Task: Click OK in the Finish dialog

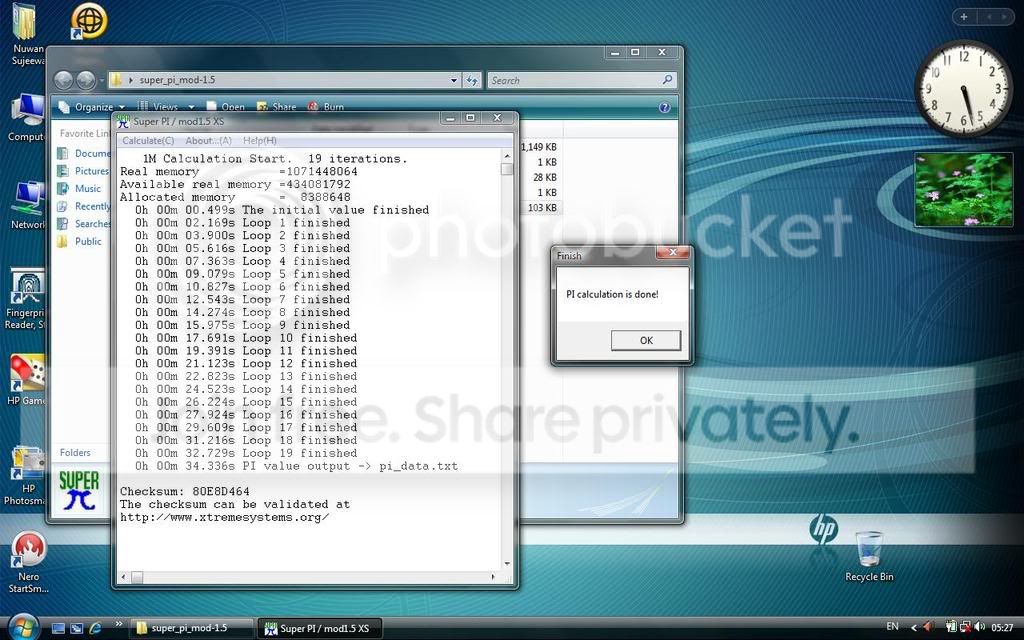Action: (645, 340)
